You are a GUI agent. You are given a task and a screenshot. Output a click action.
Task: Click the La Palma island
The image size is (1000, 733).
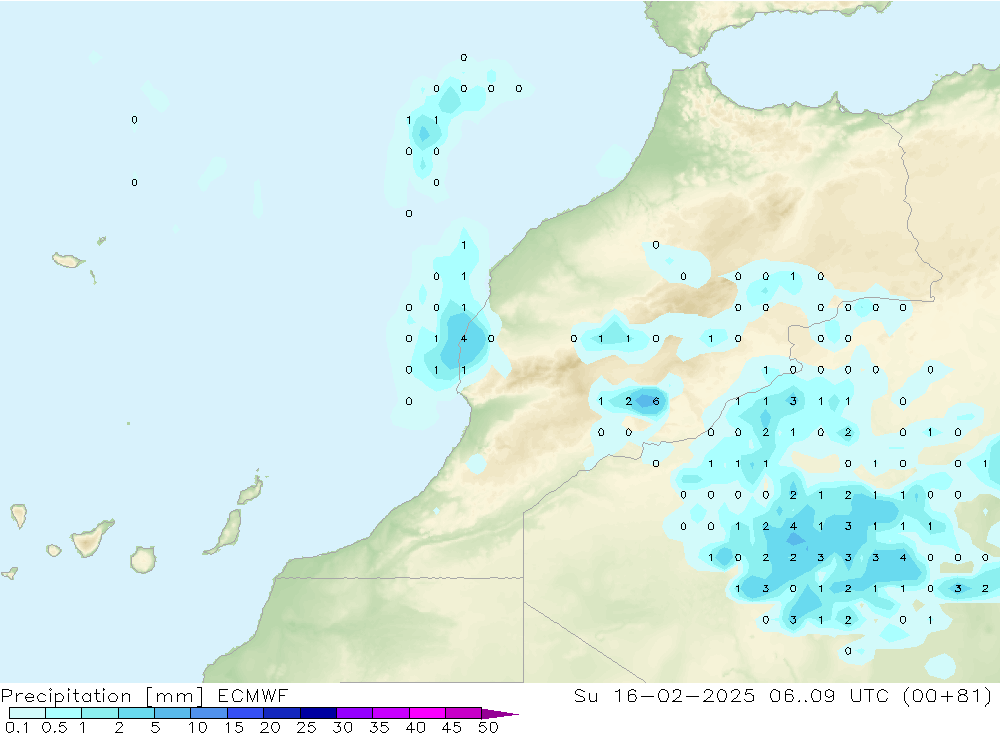pos(19,515)
